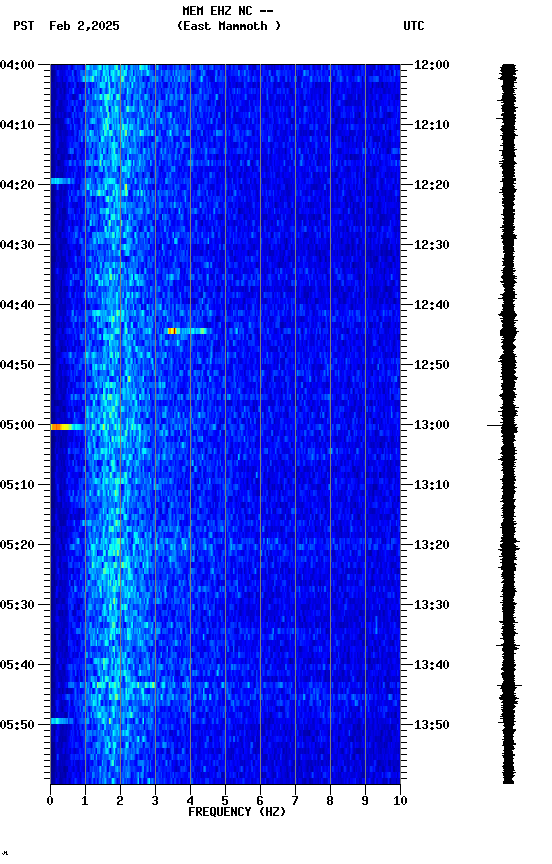
Task: Click the frequency axis label '8'
Action: click(x=330, y=801)
